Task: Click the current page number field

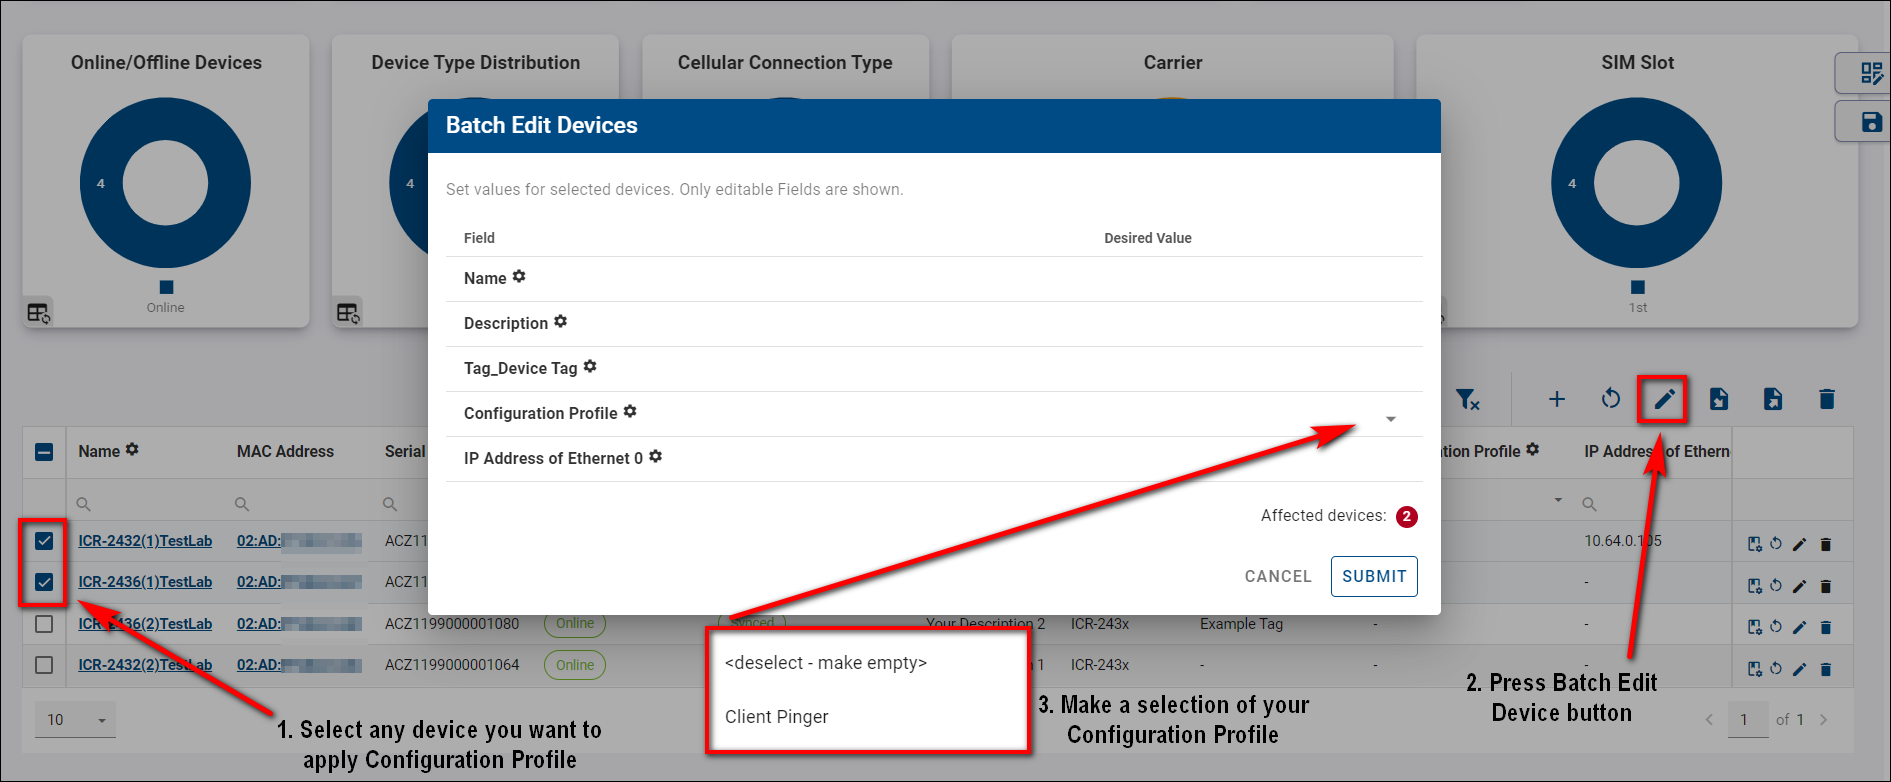Action: tap(1747, 720)
